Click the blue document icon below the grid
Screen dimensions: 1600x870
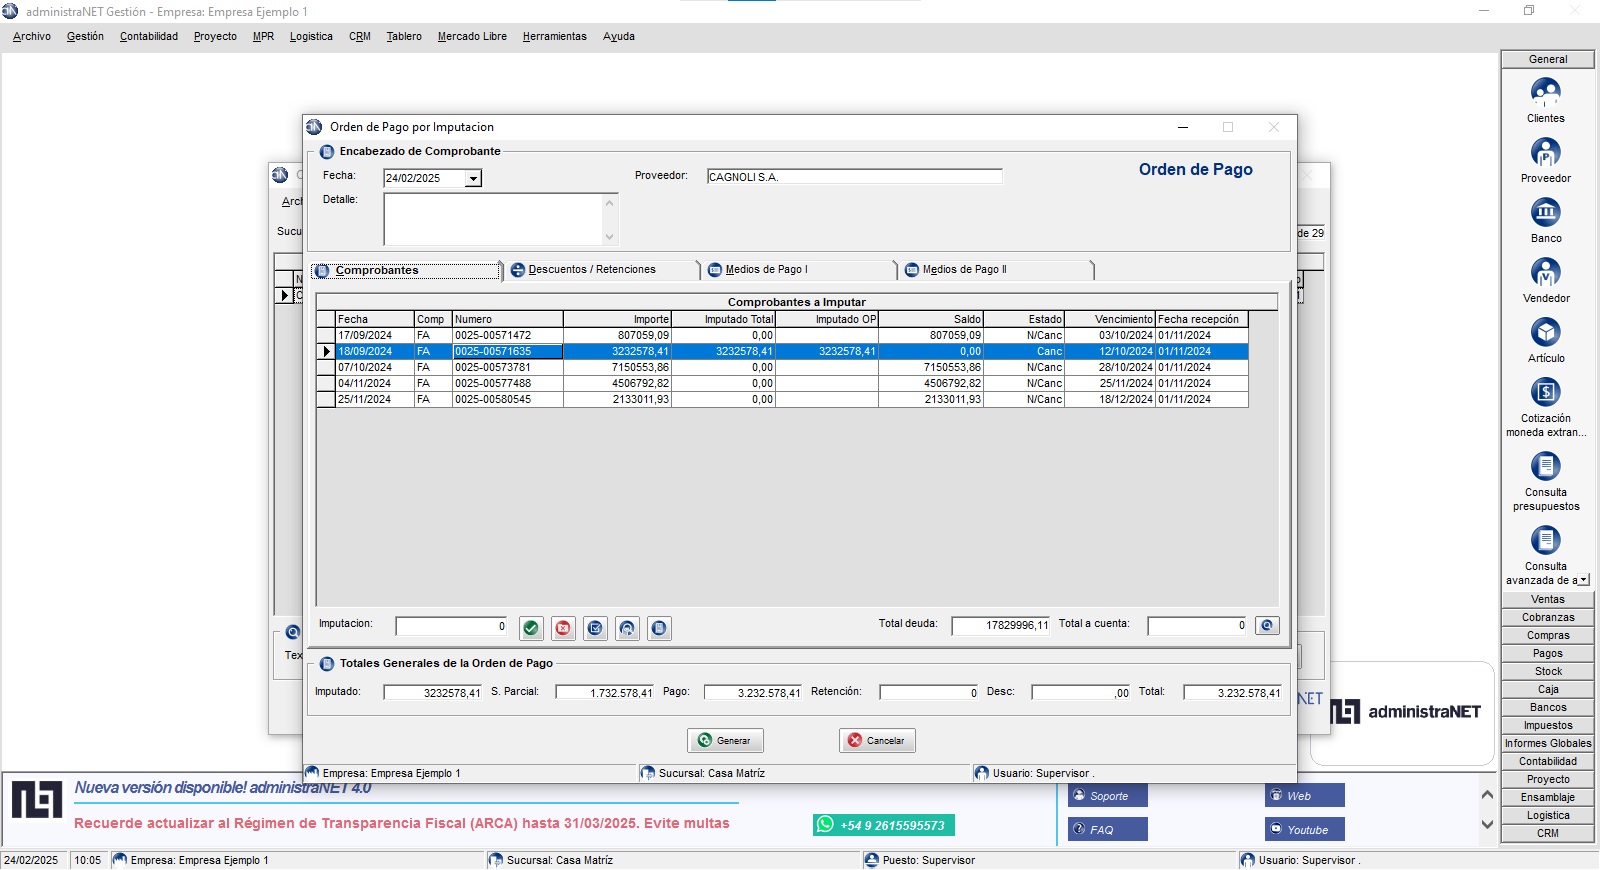click(659, 628)
